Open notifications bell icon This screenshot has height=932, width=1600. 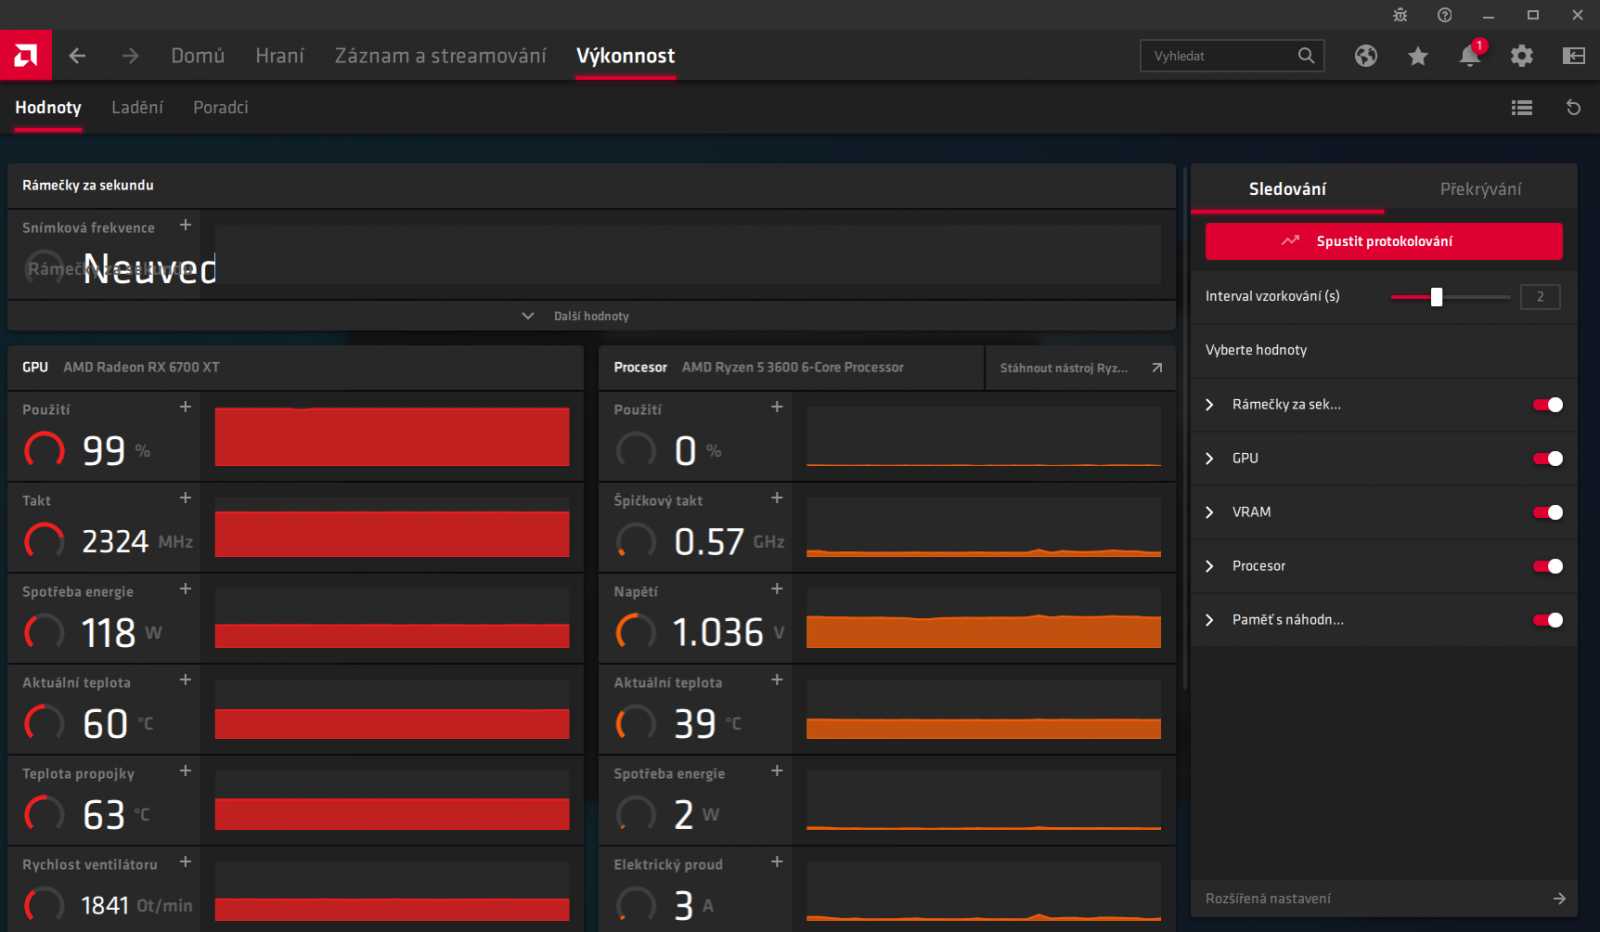pos(1470,55)
